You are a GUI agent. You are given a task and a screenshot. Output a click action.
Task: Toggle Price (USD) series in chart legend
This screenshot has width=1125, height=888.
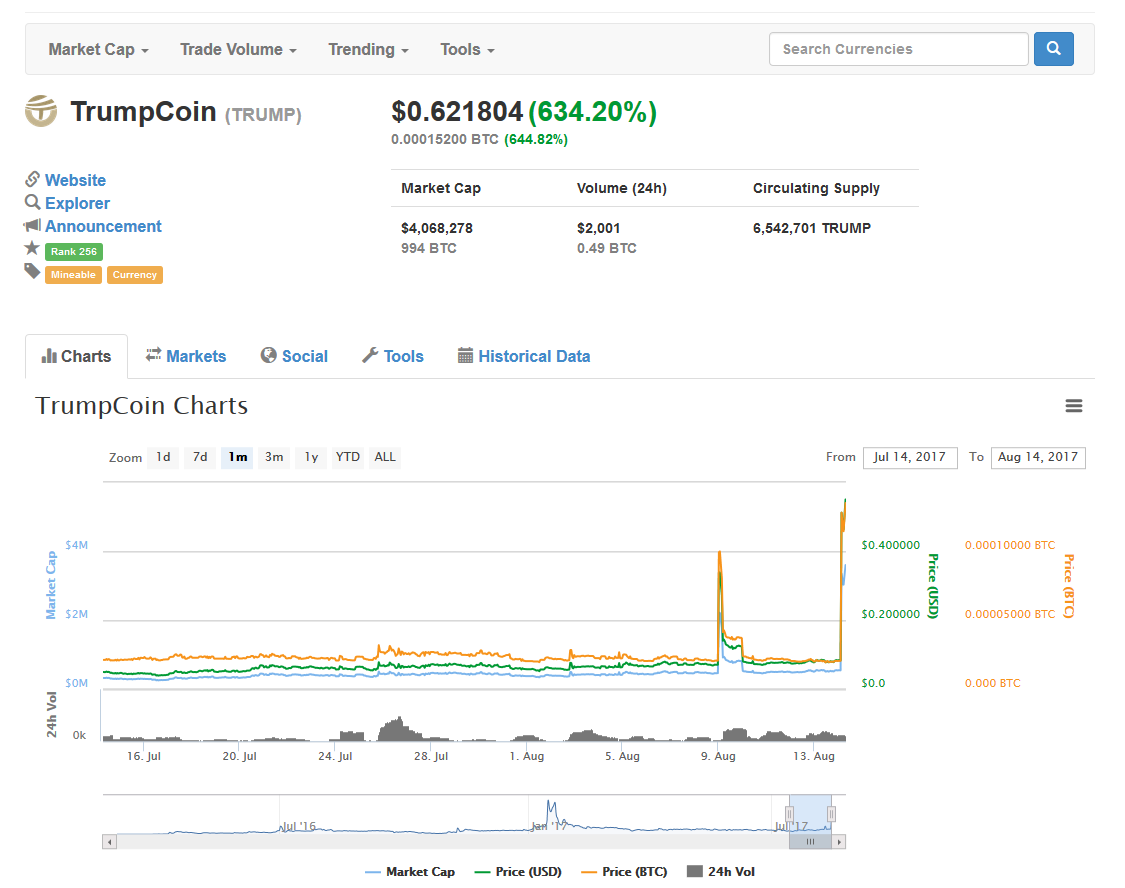click(518, 872)
